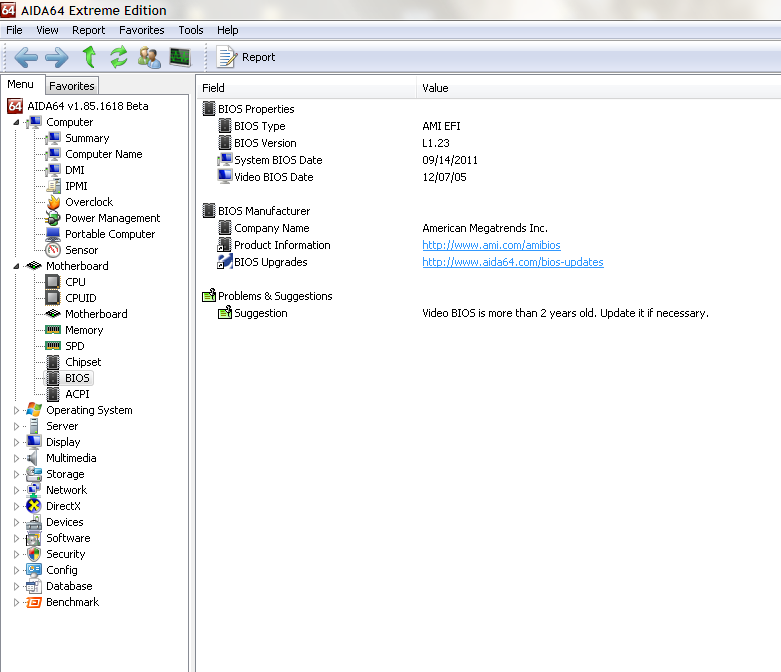Select the Memory module icon

(x=53, y=330)
